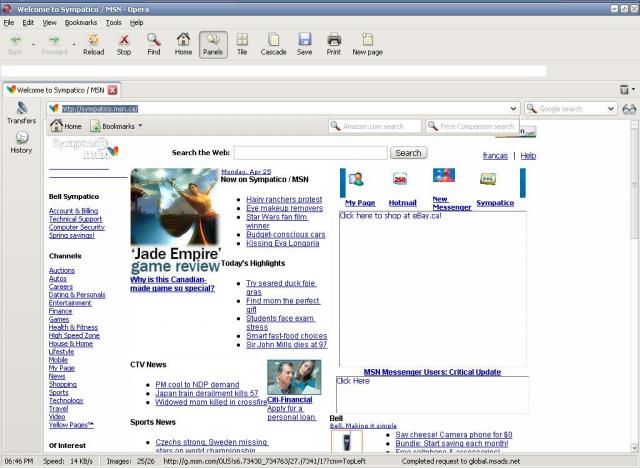Viewport: 640px width, 468px height.
Task: Open the Google search engine dropdown
Action: coord(610,108)
